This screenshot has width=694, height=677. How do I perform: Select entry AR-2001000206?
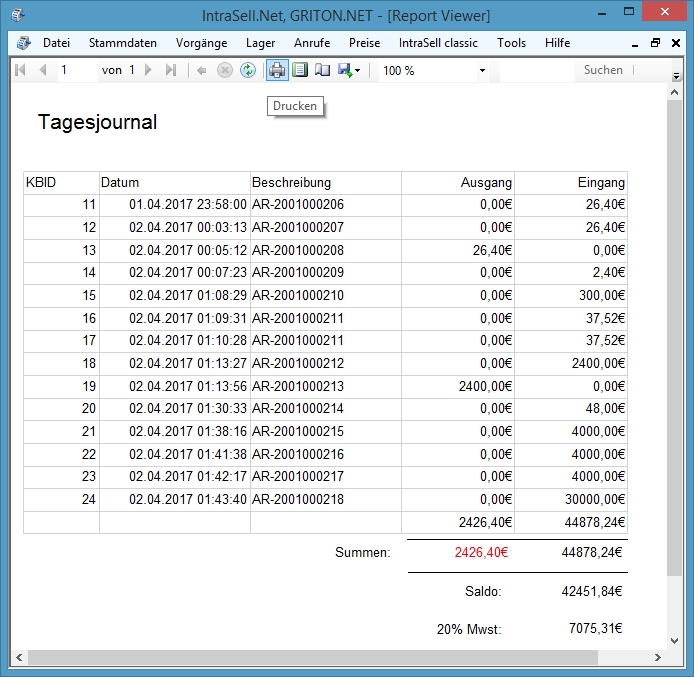(298, 204)
